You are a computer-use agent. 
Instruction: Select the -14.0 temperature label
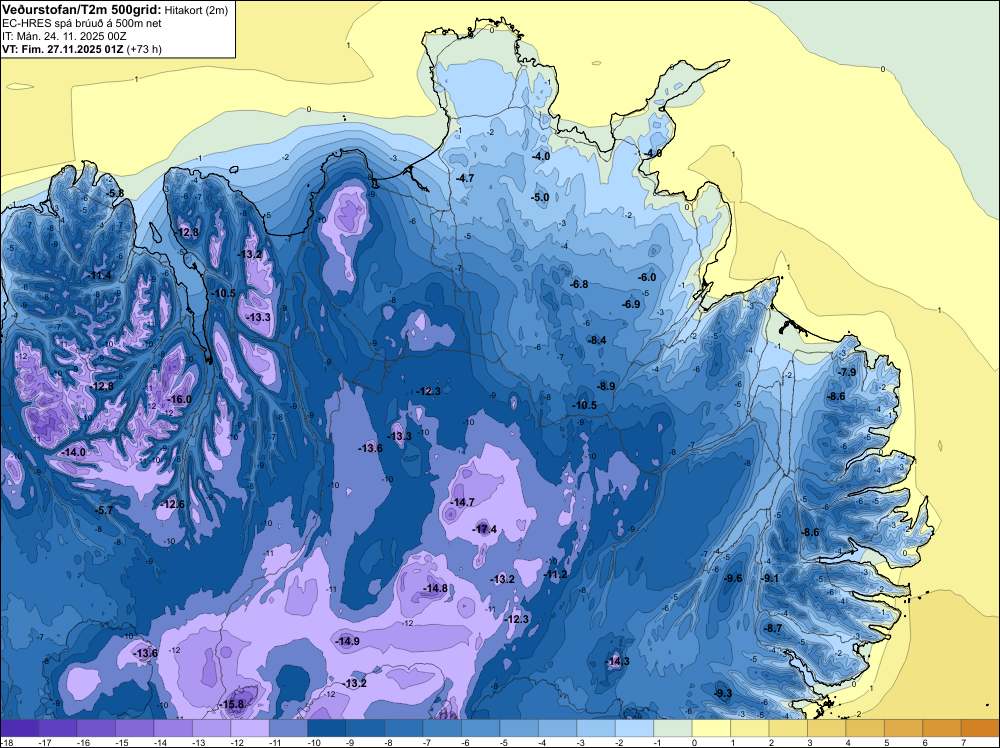(x=73, y=452)
